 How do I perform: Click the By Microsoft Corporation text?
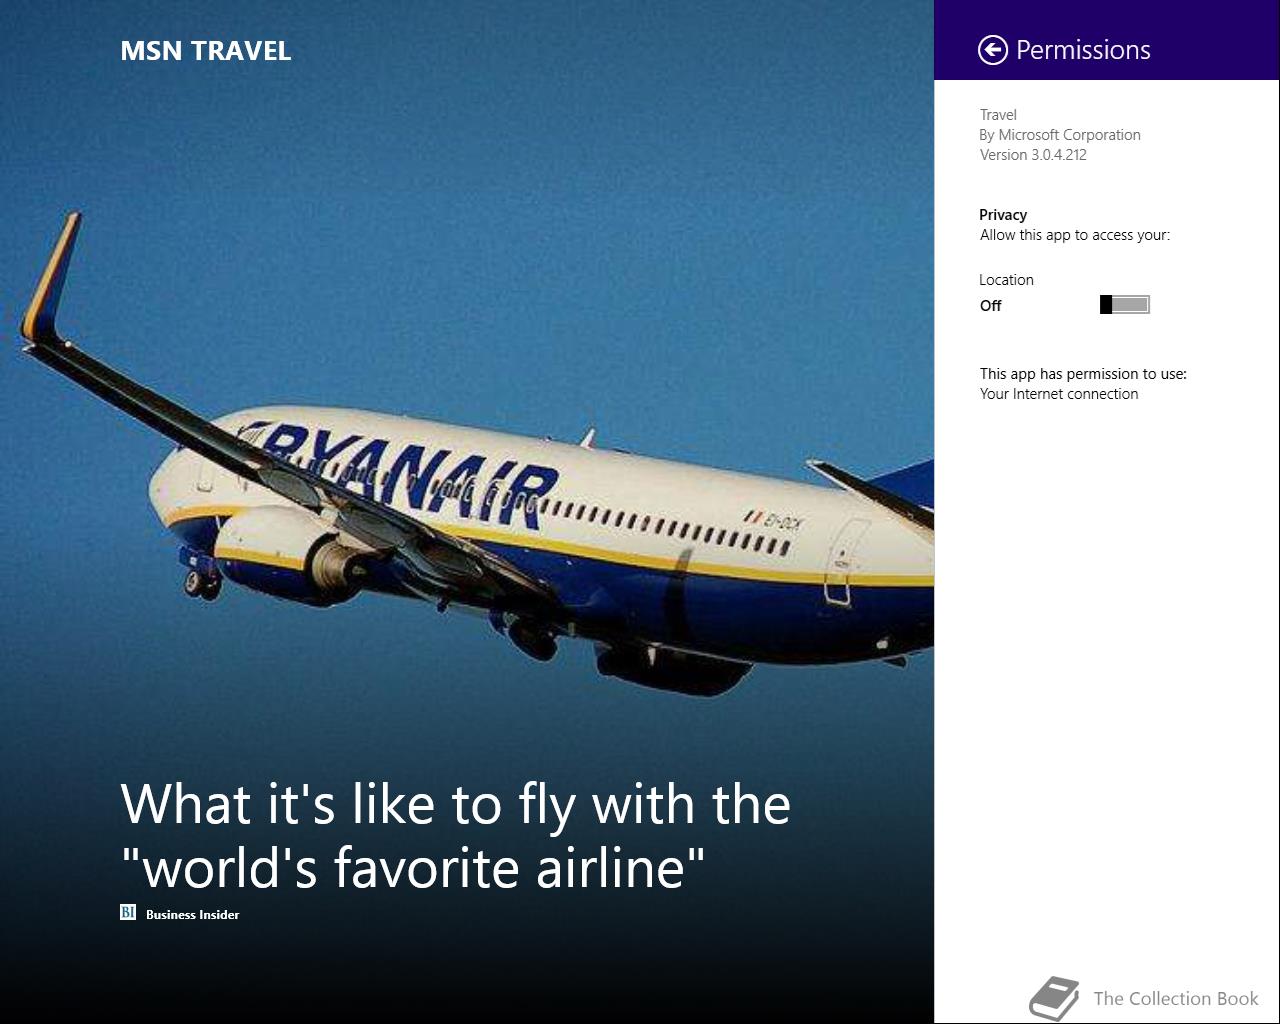click(1060, 135)
